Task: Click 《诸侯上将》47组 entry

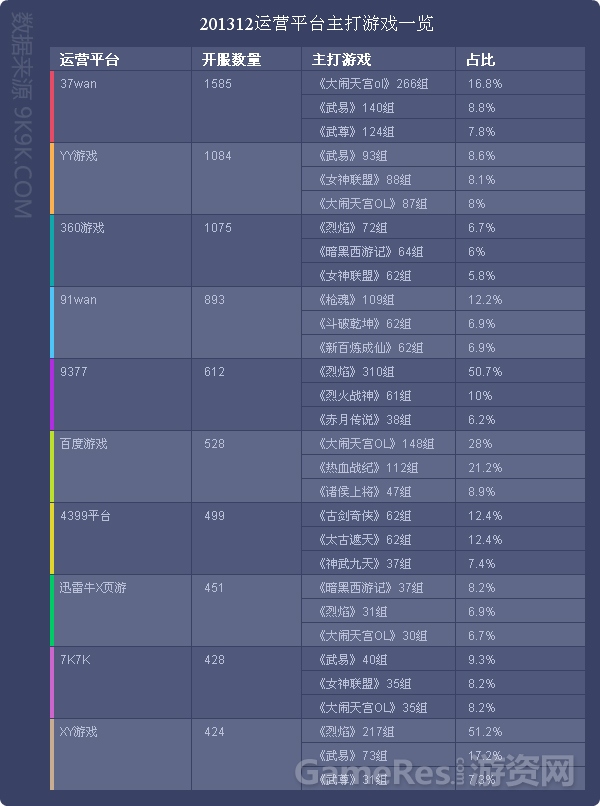Action: coord(364,492)
